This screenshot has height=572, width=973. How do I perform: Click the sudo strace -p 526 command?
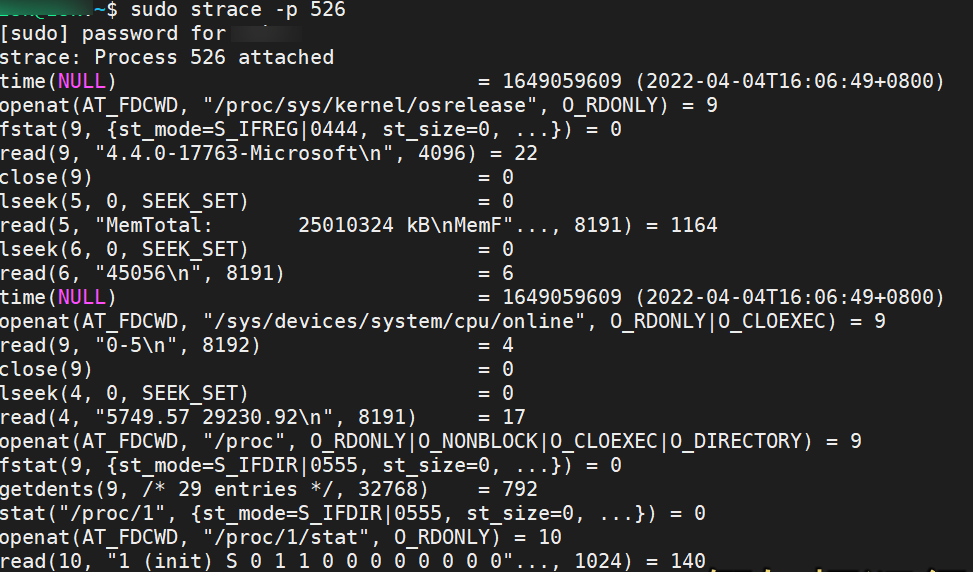(238, 10)
